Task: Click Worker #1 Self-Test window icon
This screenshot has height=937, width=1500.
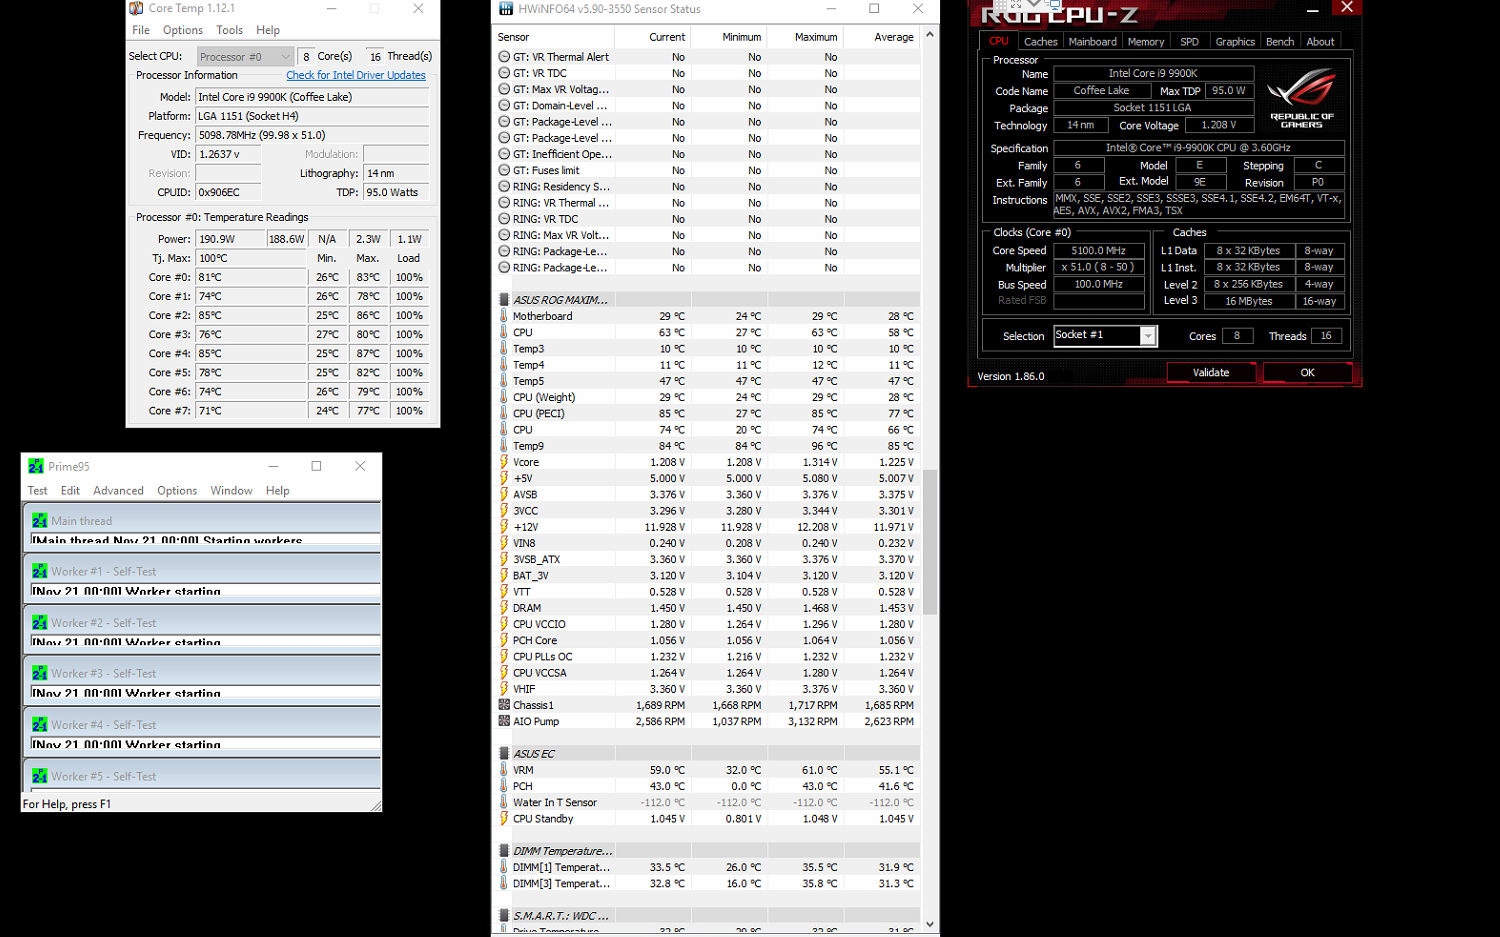Action: (x=40, y=571)
